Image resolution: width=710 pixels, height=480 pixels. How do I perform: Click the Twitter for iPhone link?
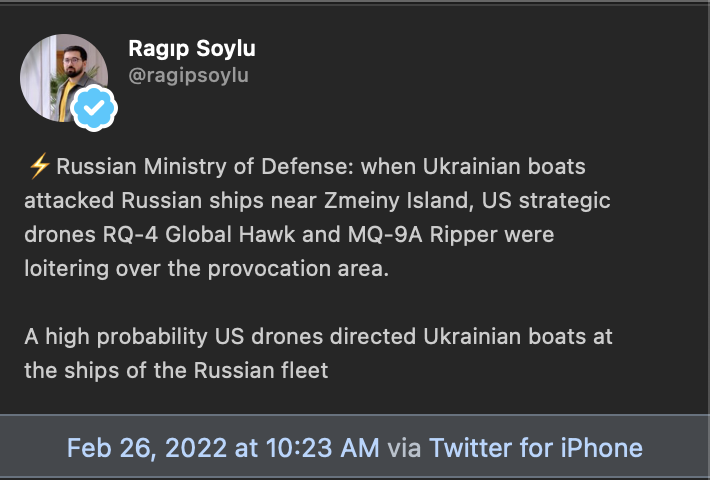click(535, 447)
